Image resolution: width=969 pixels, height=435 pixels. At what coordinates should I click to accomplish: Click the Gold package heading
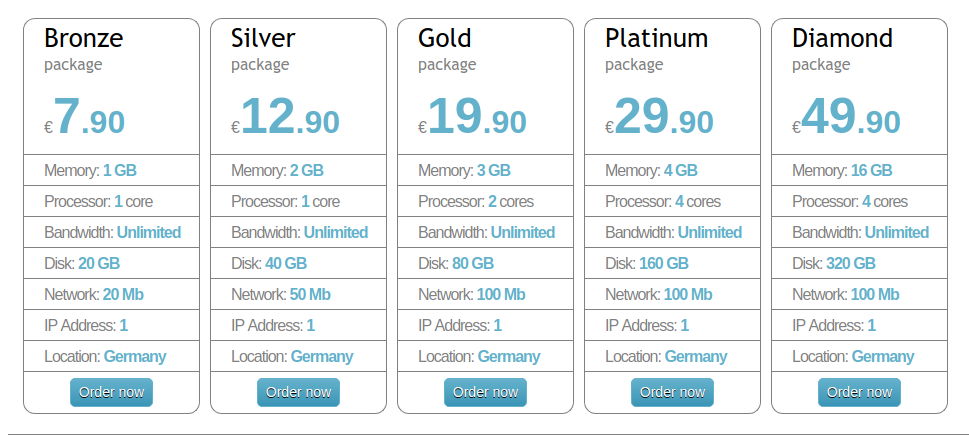click(445, 38)
